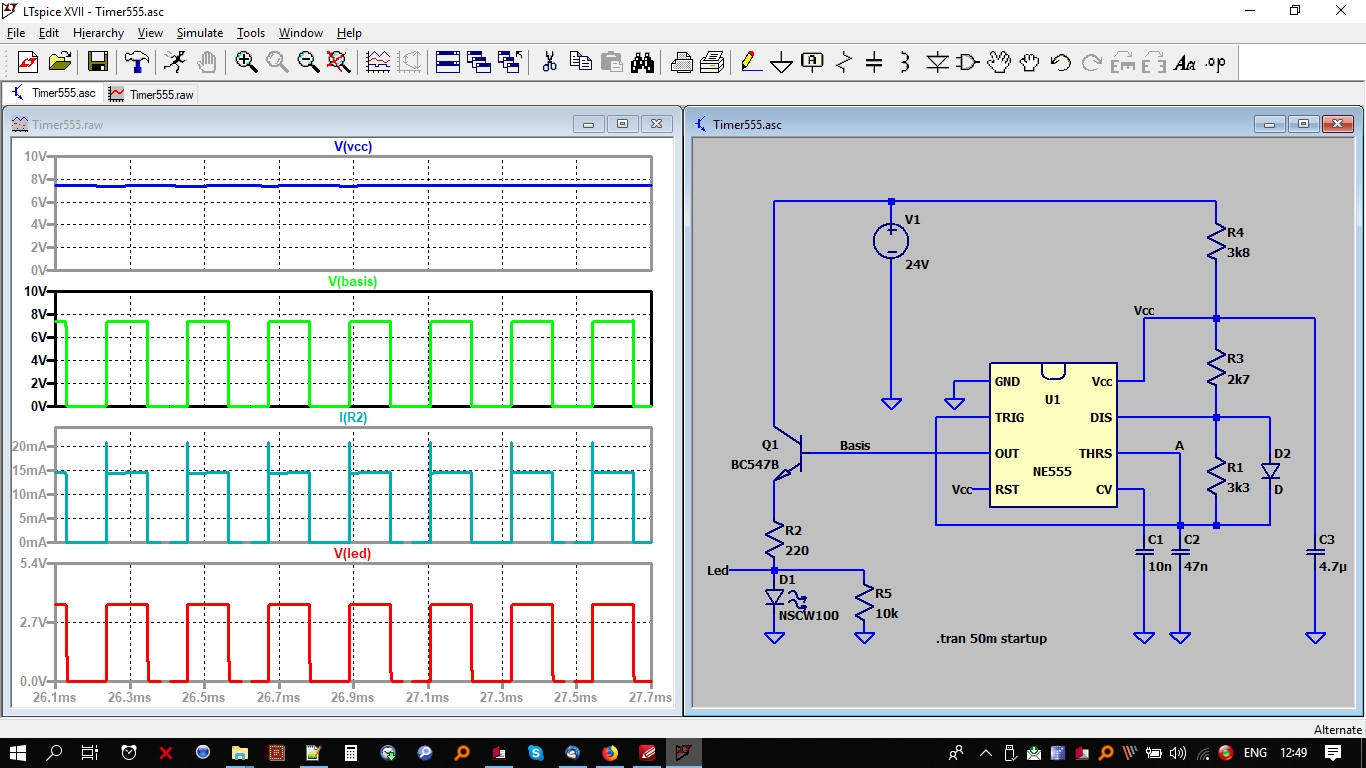Open the Hierarchy menu
Screen dimensions: 1366x768
[x=99, y=33]
